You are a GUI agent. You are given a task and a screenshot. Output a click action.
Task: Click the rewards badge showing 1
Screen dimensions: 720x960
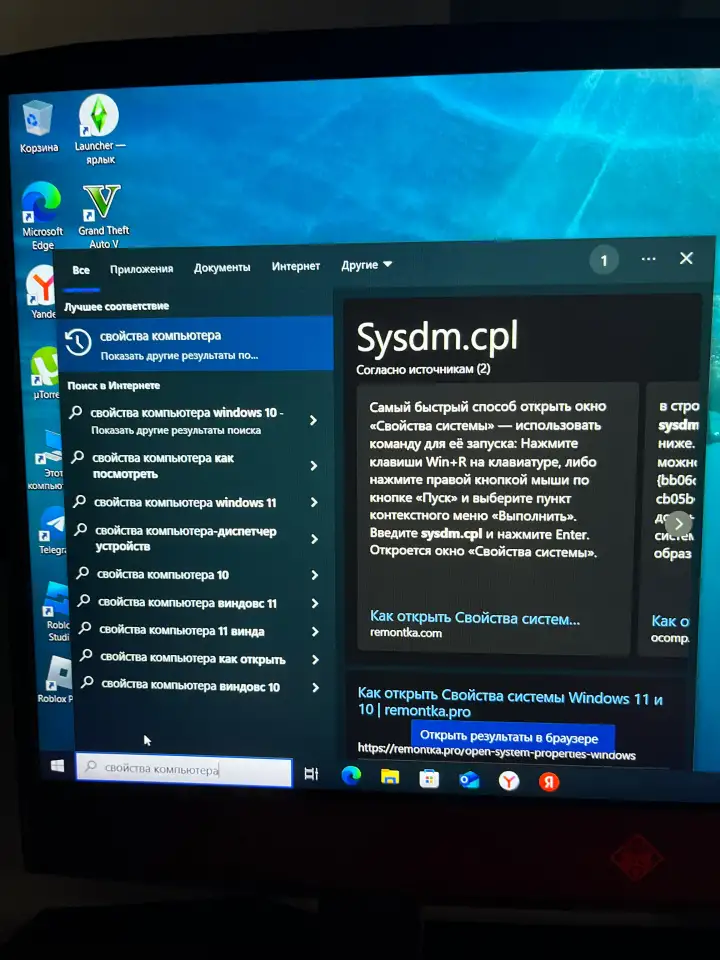604,261
